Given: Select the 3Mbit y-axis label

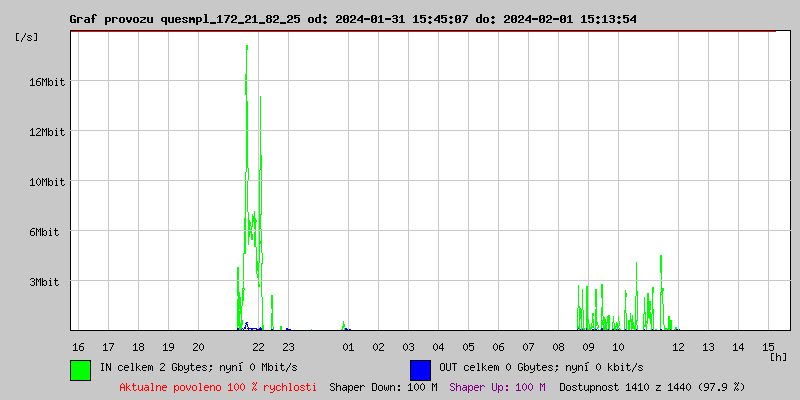Looking at the screenshot, I should click(x=49, y=282).
